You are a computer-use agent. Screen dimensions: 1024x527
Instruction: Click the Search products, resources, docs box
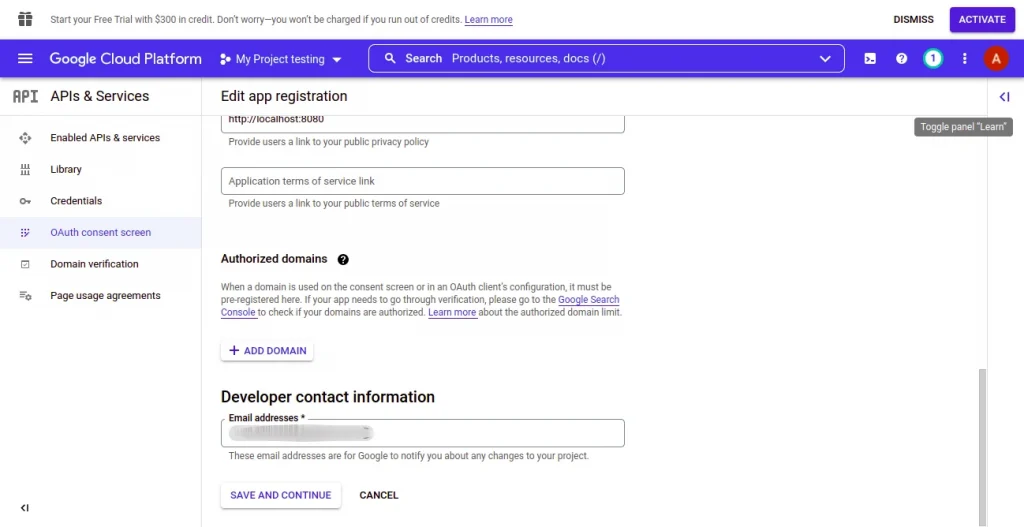[x=606, y=59]
